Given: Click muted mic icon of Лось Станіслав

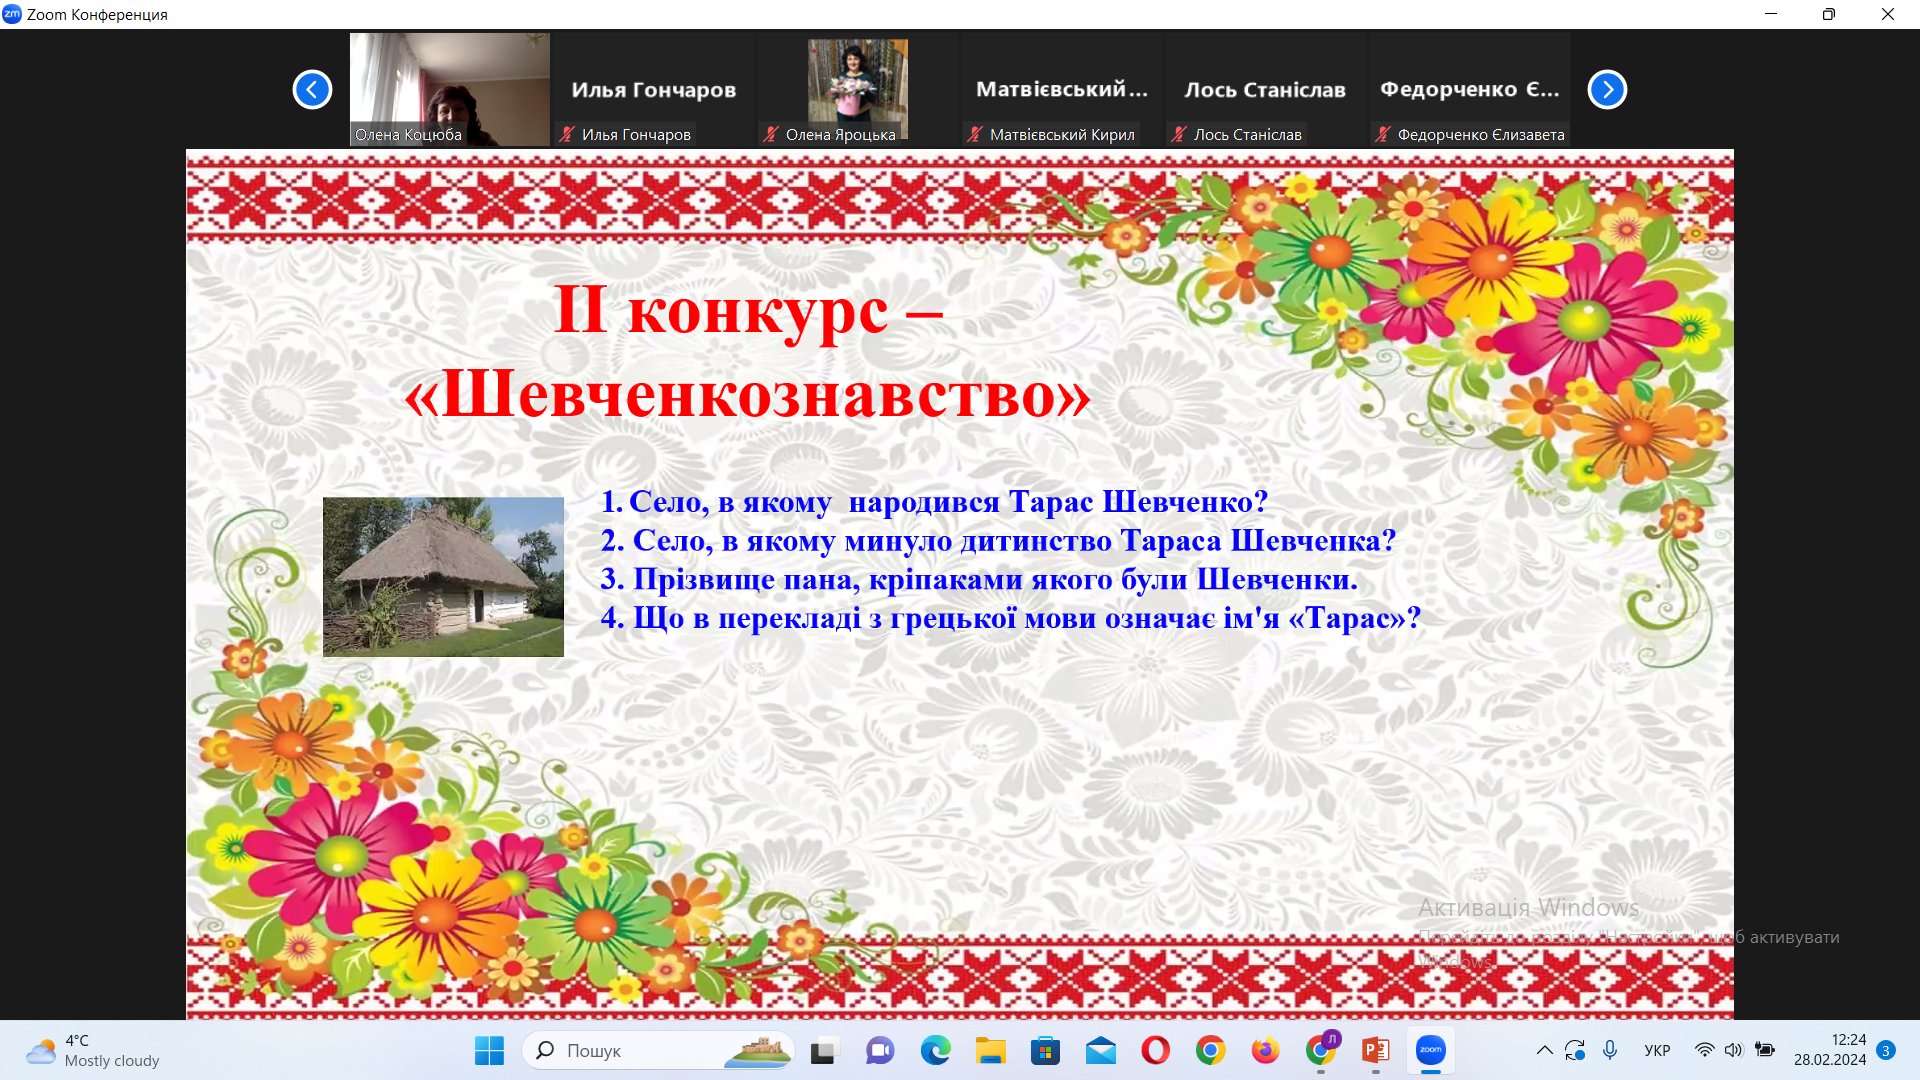Looking at the screenshot, I should point(1179,134).
